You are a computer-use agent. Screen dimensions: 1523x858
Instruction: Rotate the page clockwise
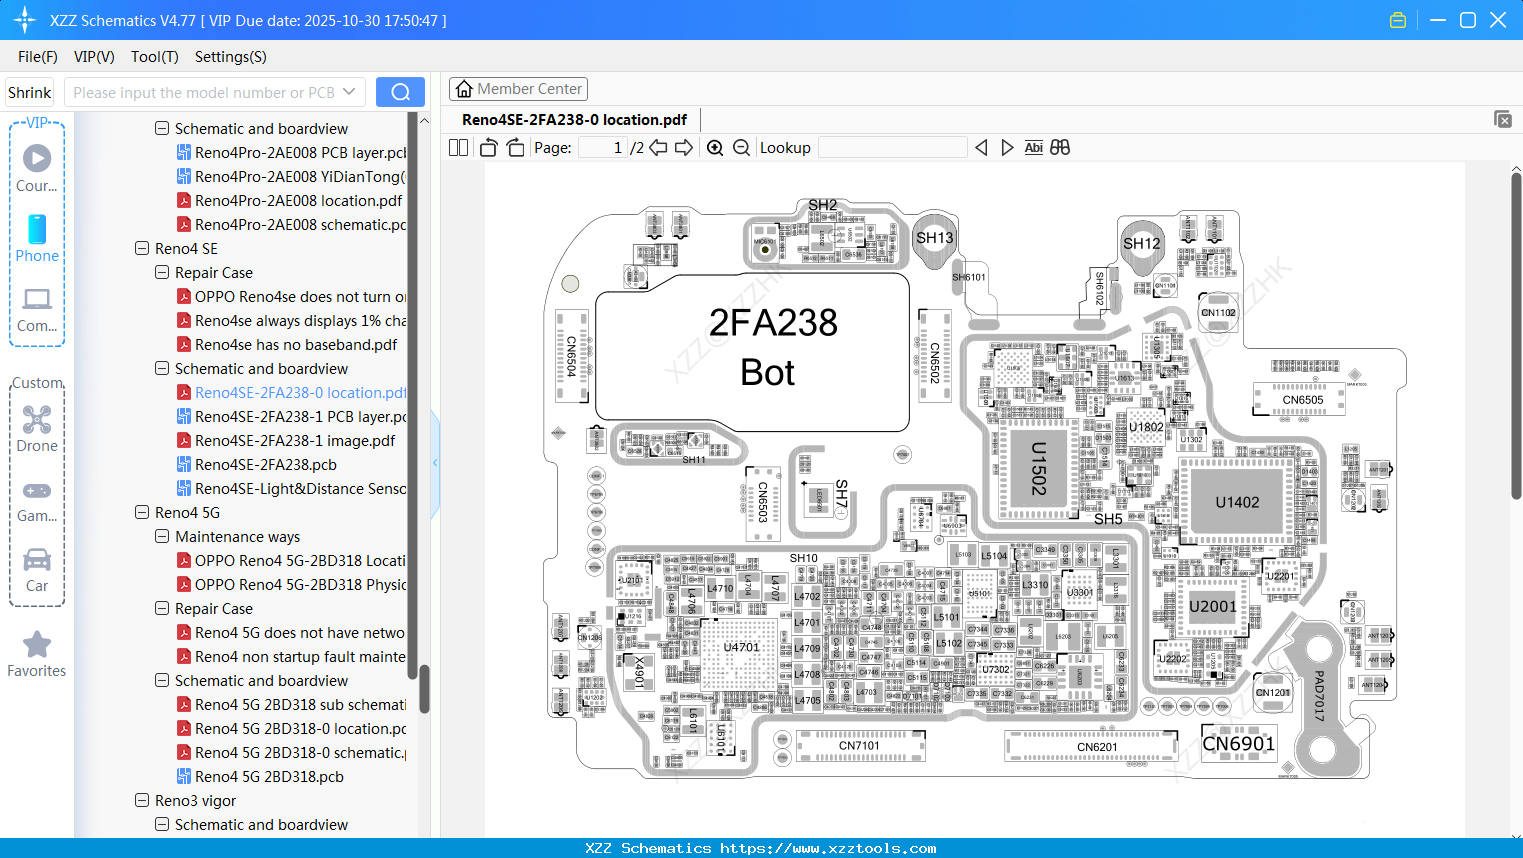(x=514, y=147)
